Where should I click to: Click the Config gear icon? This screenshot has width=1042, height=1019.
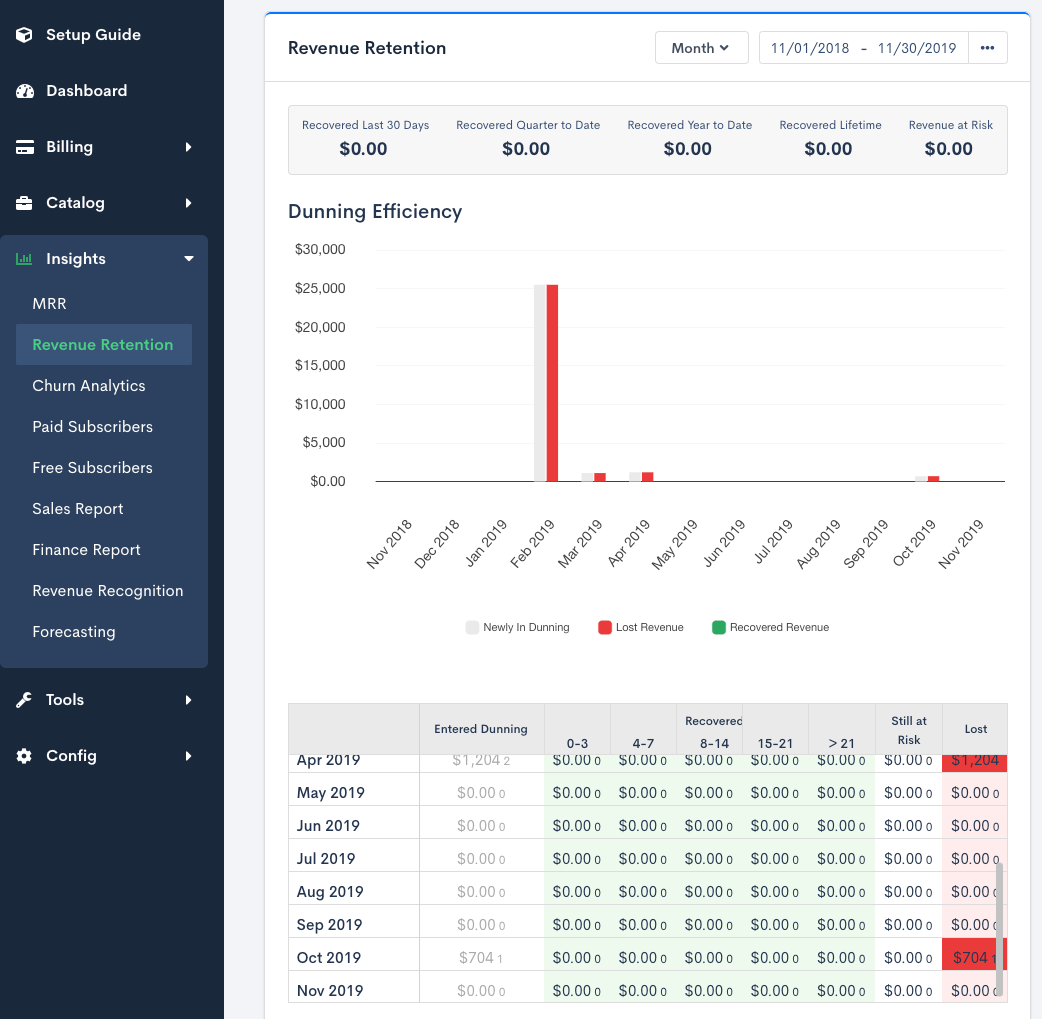pyautogui.click(x=25, y=756)
